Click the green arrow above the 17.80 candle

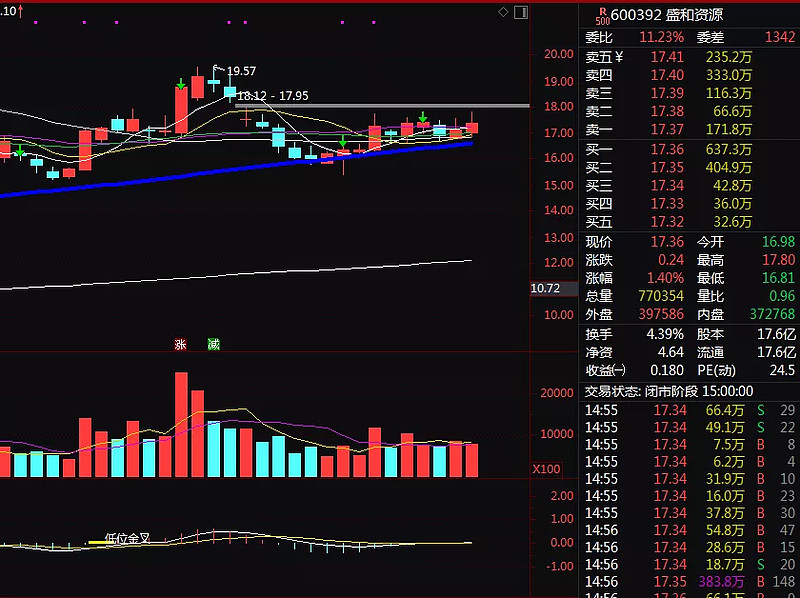click(x=422, y=116)
